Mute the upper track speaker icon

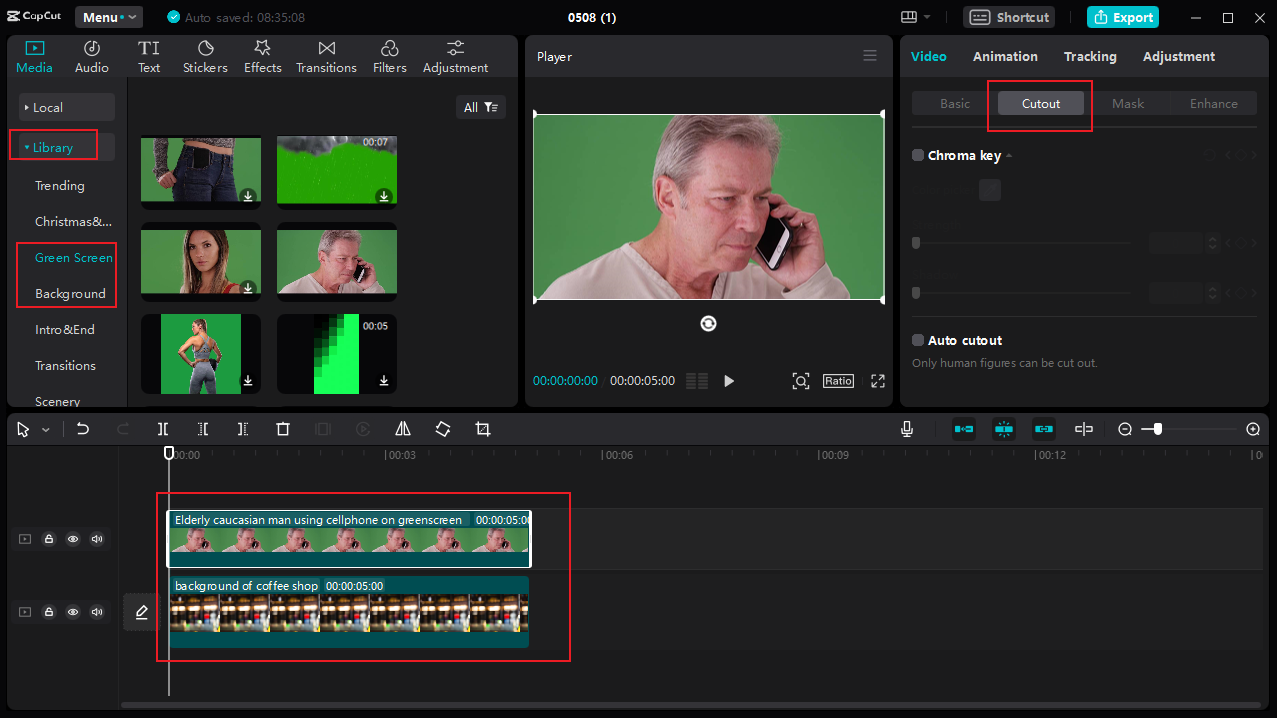pyautogui.click(x=97, y=539)
